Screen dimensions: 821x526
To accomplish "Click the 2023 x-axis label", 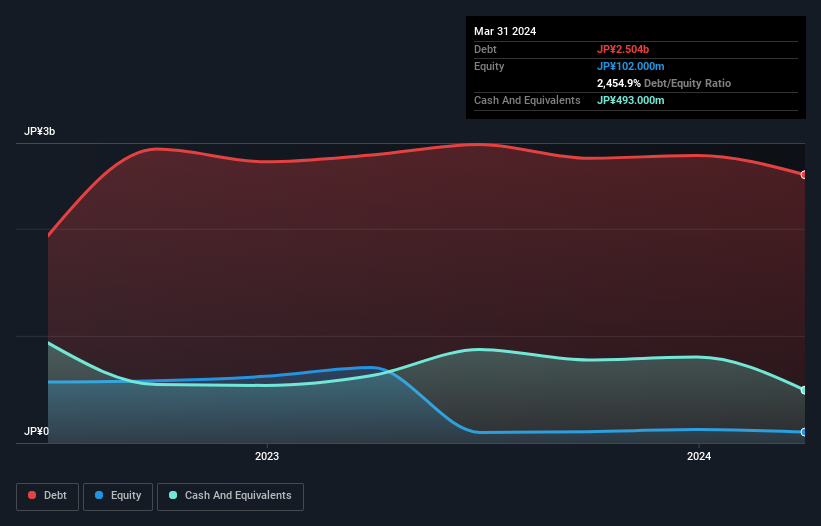I will tap(267, 456).
